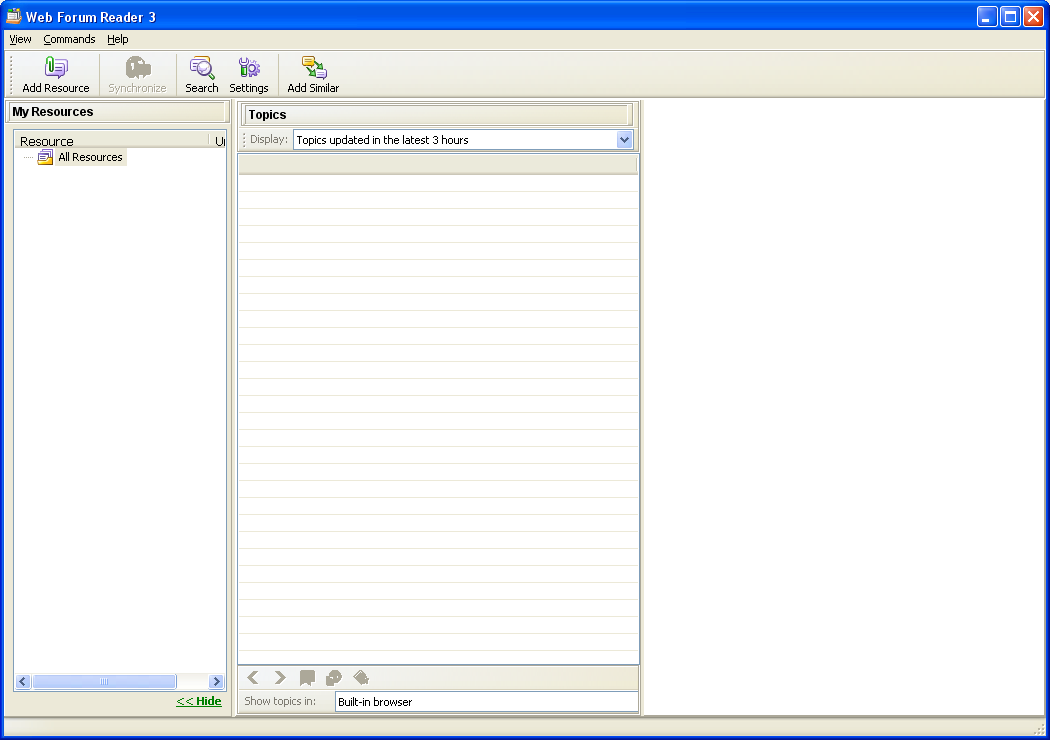The width and height of the screenshot is (1050, 740).
Task: Select All Resources in the tree
Action: pyautogui.click(x=90, y=157)
